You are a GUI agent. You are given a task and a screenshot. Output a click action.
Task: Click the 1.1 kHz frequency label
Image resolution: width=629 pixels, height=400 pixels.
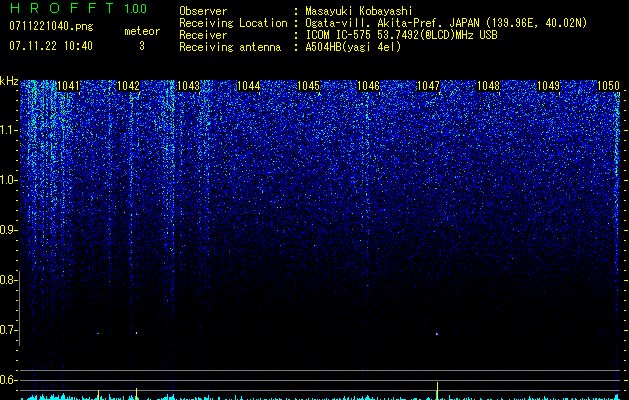click(8, 130)
